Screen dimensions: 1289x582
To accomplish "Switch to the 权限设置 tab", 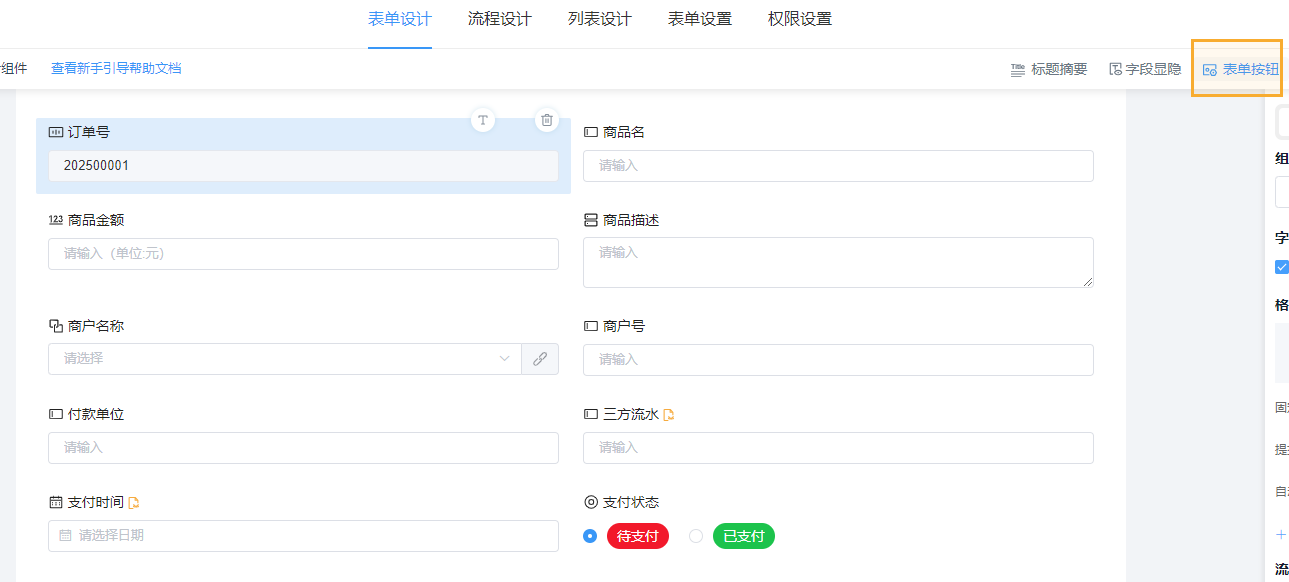I will click(799, 18).
